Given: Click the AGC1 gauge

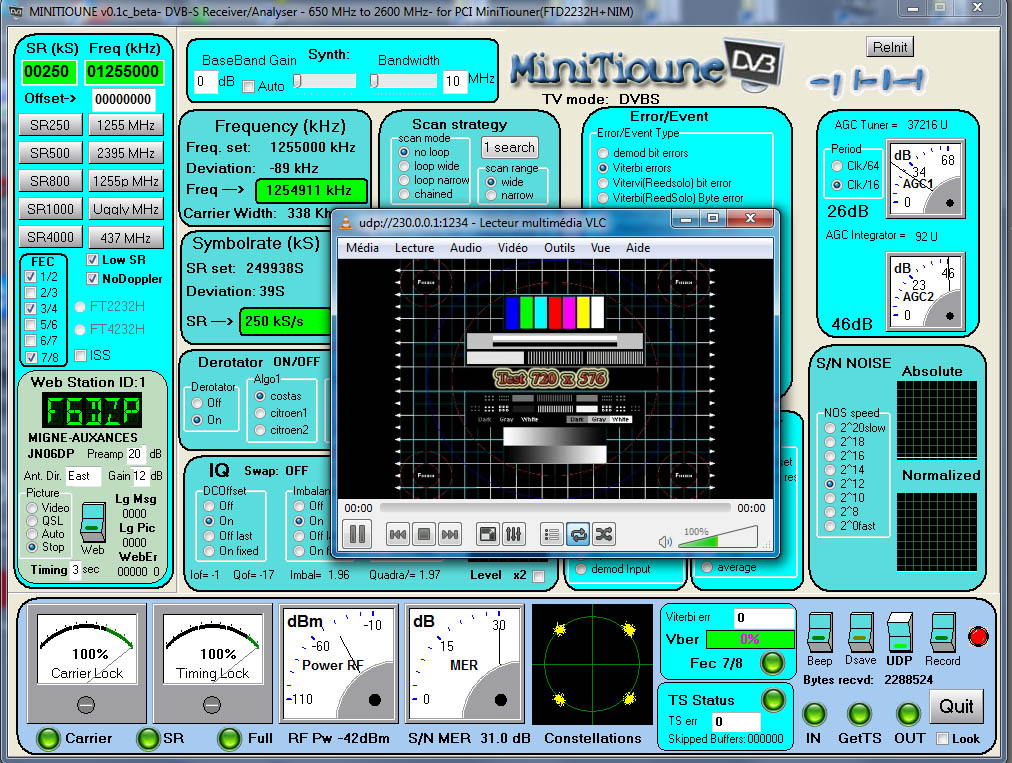Looking at the screenshot, I should pos(925,178).
